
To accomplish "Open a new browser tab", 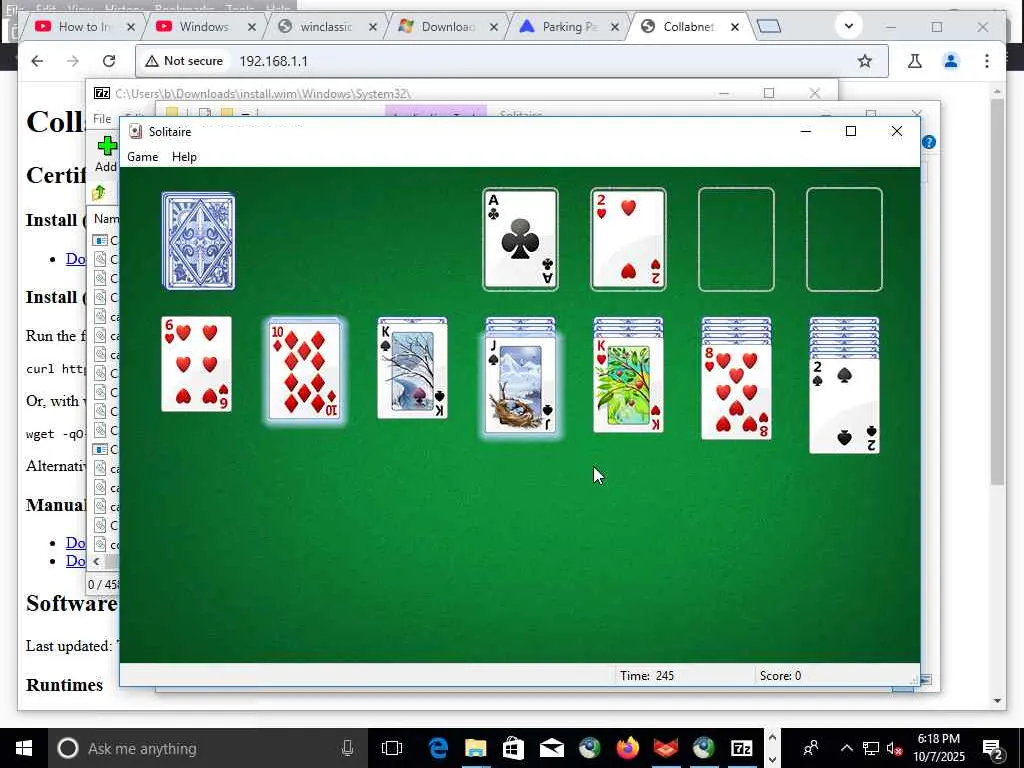I will click(769, 26).
